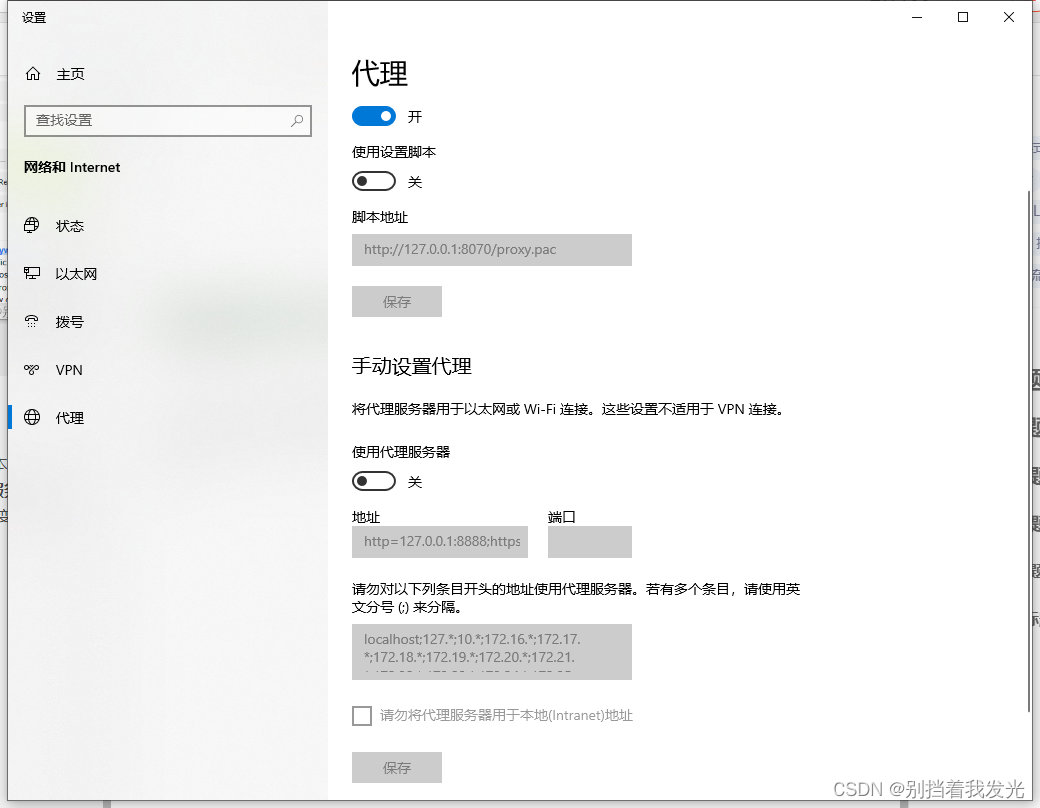This screenshot has height=808, width=1040.
Task: Select the 以太网 (Ethernet) icon
Action: tap(34, 273)
